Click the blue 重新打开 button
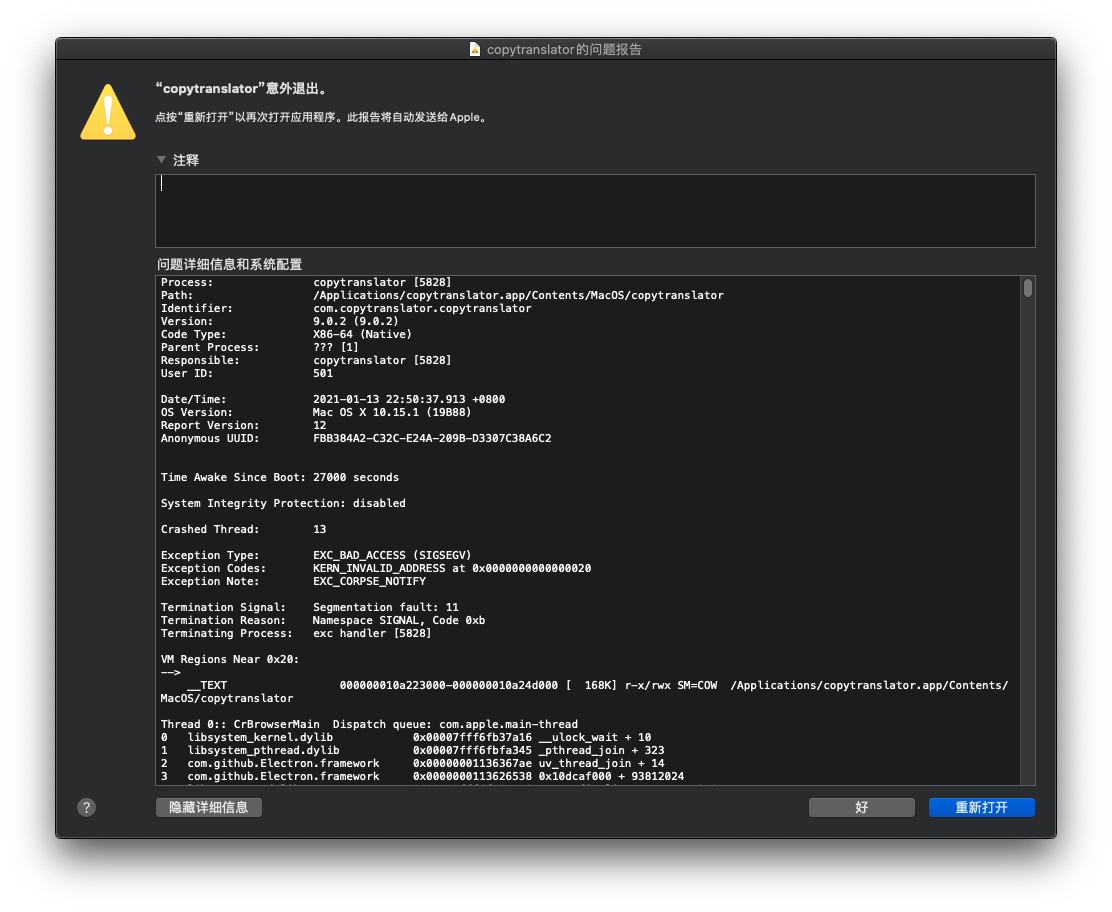The image size is (1112, 912). coord(981,807)
